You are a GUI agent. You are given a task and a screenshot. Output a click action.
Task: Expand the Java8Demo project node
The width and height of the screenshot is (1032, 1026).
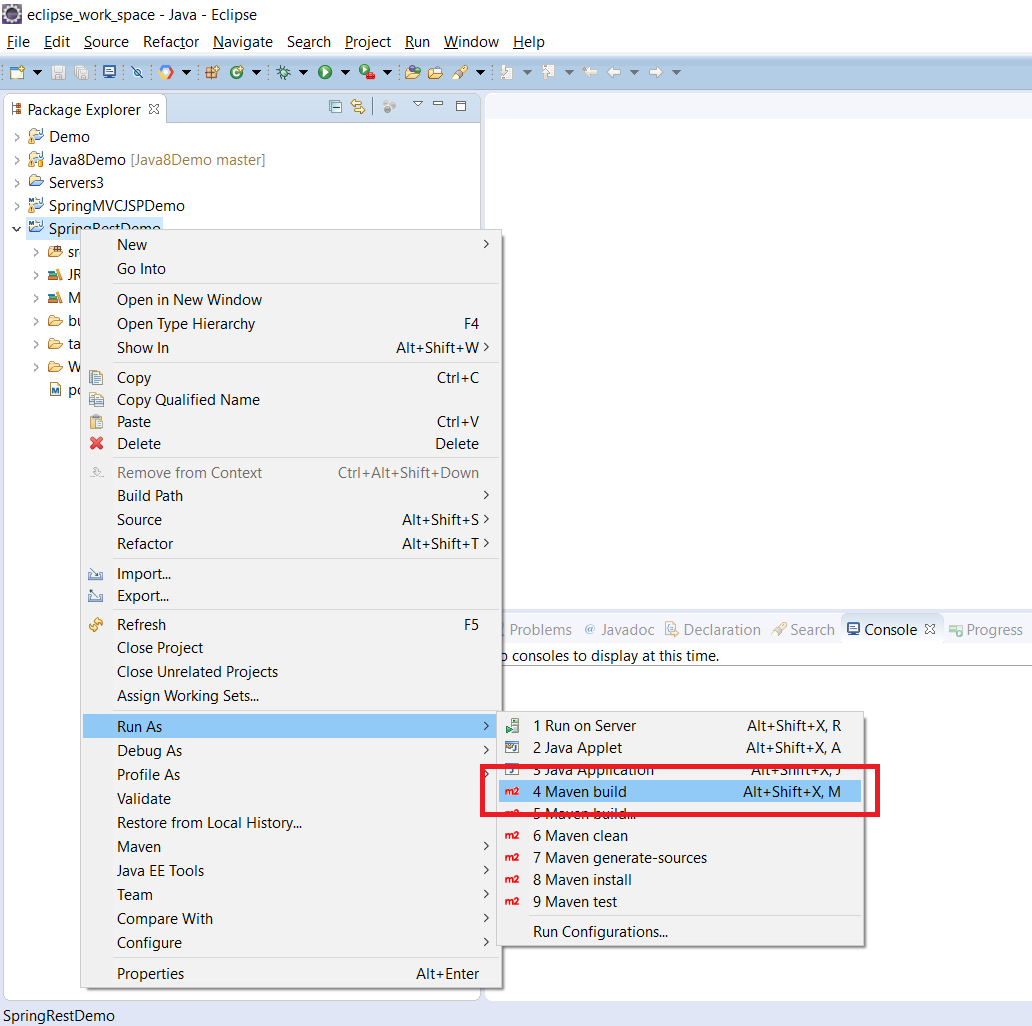point(17,160)
